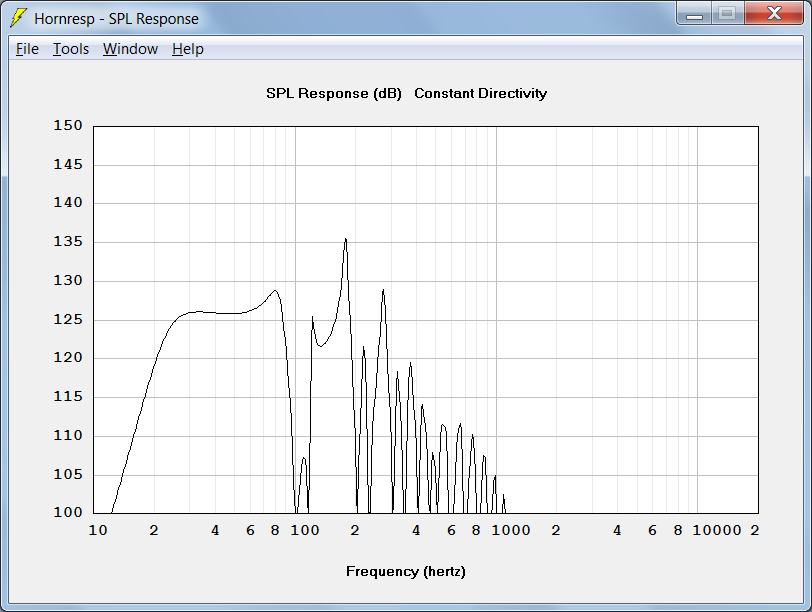The image size is (812, 612).
Task: Maximize the Hornresp SPL Response window
Action: [728, 14]
